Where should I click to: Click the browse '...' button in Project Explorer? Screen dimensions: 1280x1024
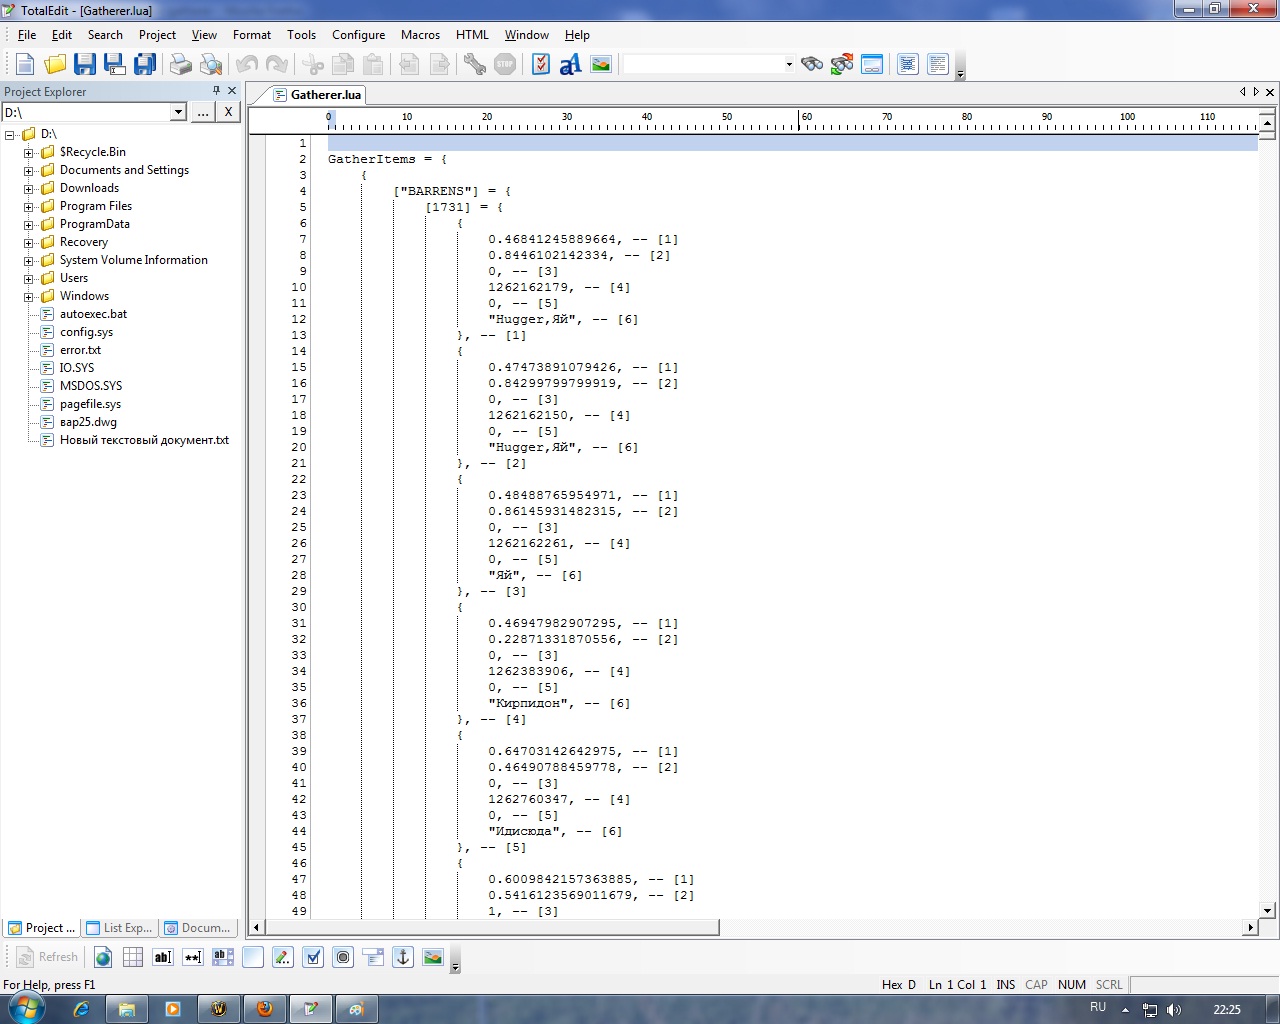pos(203,113)
